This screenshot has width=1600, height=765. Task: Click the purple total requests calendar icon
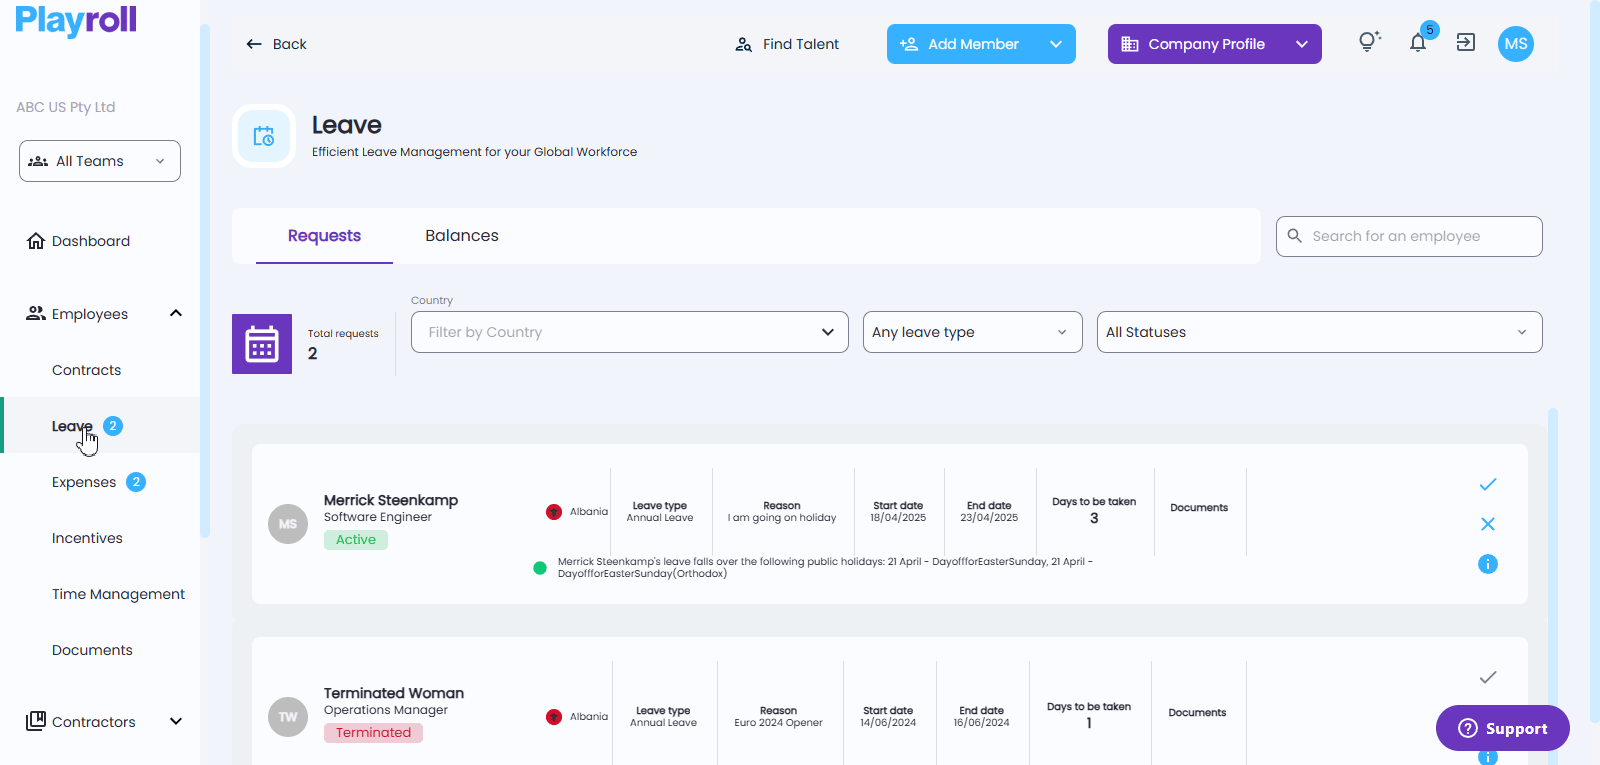pos(262,344)
